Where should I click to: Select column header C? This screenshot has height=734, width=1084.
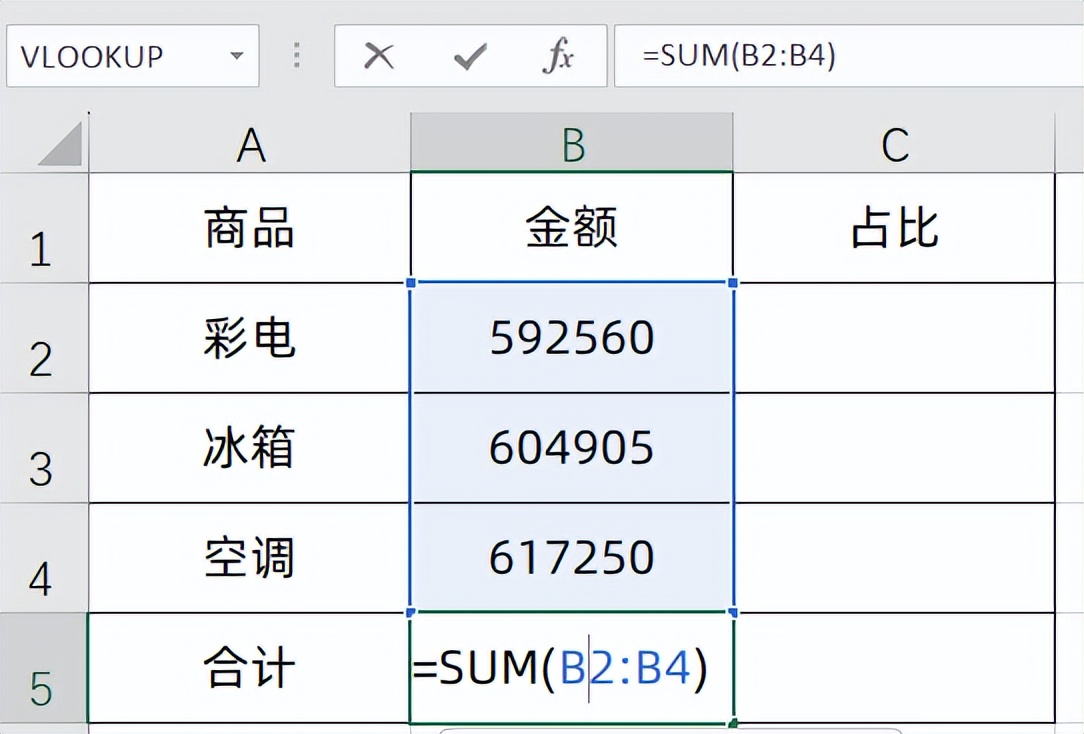pos(895,144)
